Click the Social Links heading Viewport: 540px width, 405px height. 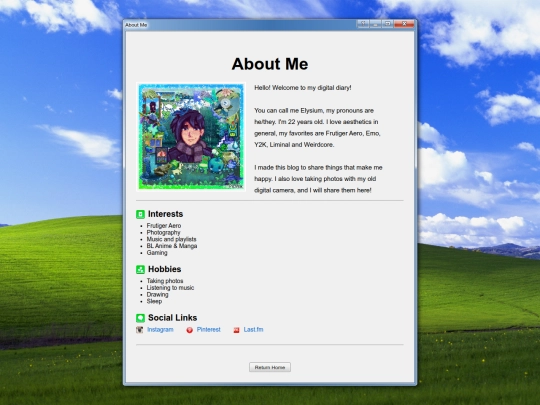pos(172,318)
